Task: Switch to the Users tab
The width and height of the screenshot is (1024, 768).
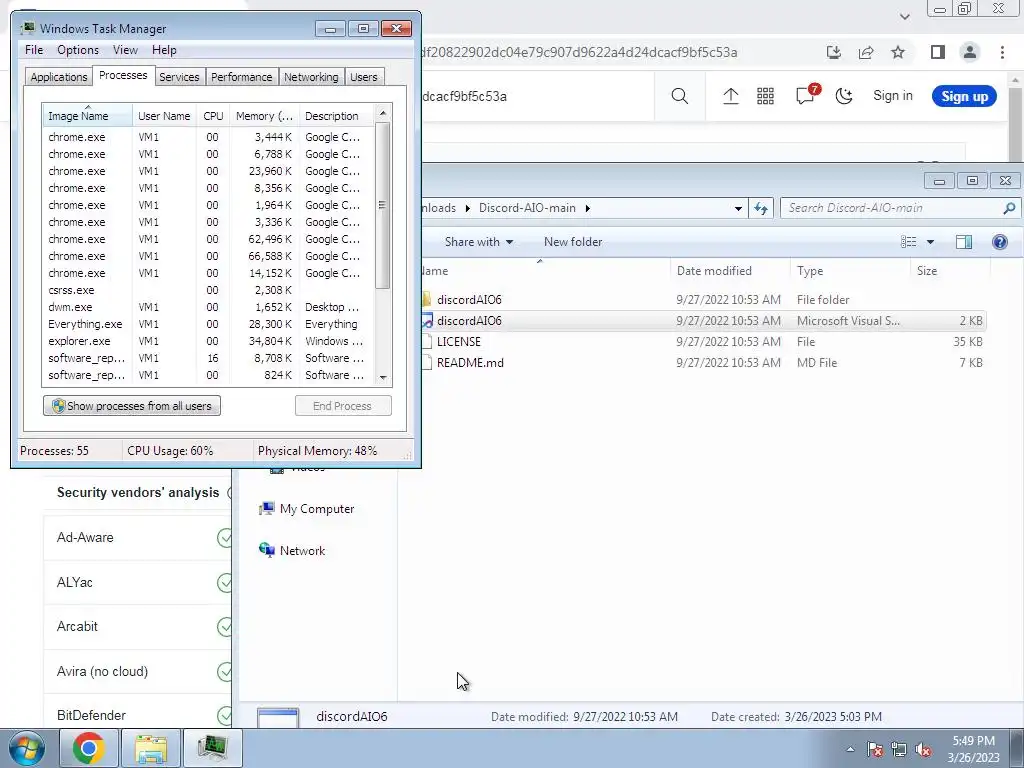Action: [x=364, y=77]
